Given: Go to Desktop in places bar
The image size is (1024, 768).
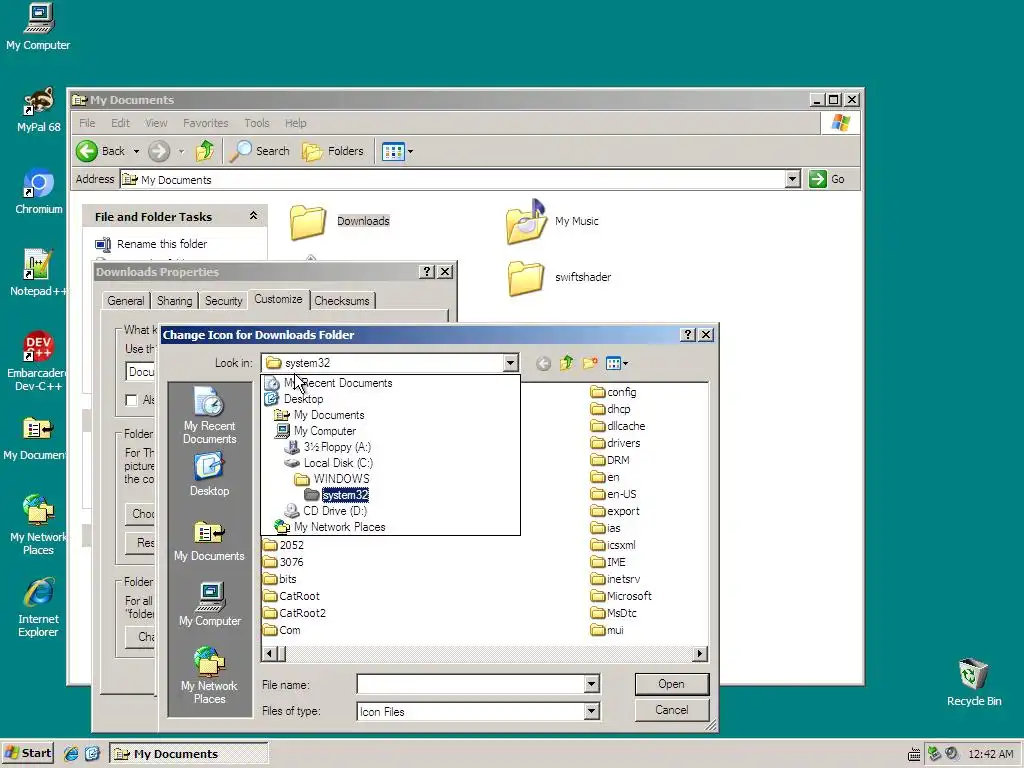Looking at the screenshot, I should 210,475.
